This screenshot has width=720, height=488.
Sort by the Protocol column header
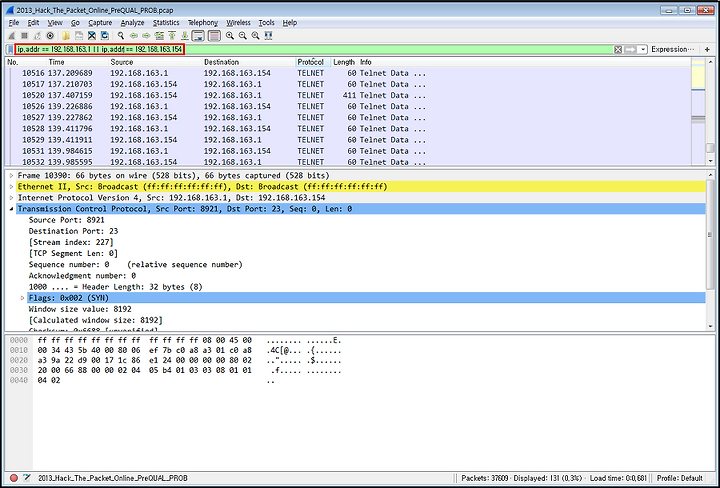click(313, 62)
